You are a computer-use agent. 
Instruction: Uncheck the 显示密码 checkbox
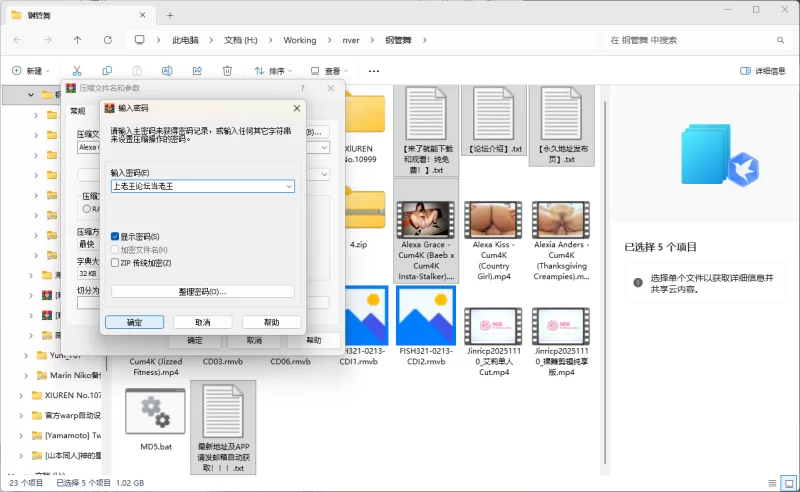point(115,236)
